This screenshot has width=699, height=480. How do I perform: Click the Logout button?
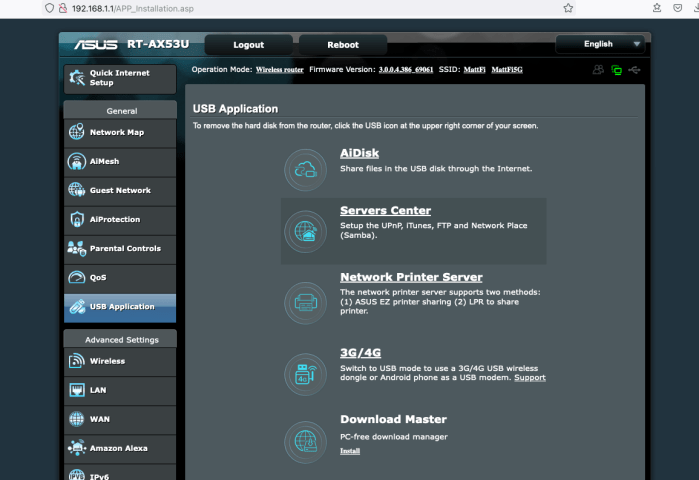(248, 45)
